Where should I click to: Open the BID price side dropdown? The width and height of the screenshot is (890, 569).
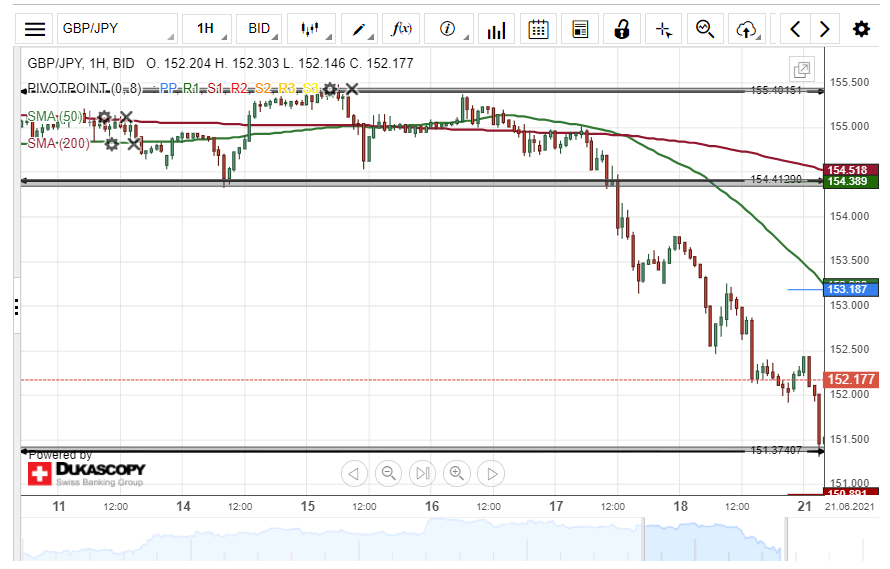coord(259,29)
